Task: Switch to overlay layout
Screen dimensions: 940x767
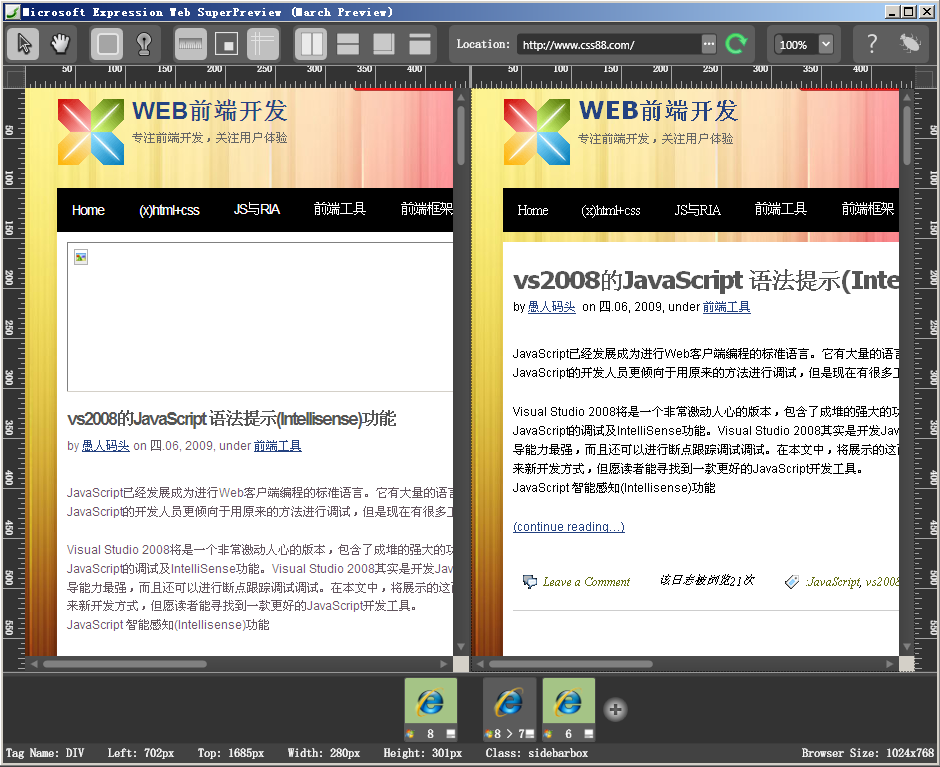Action: [384, 44]
